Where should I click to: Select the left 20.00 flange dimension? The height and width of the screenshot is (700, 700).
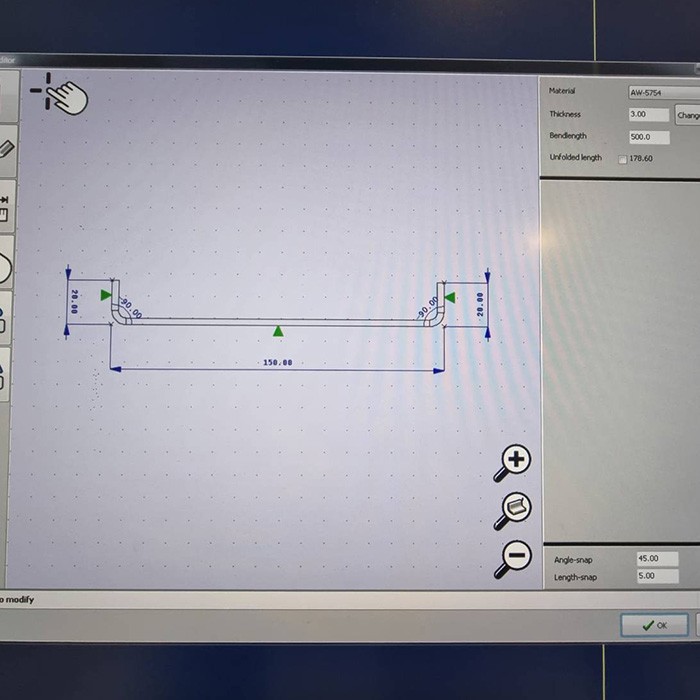click(x=74, y=301)
